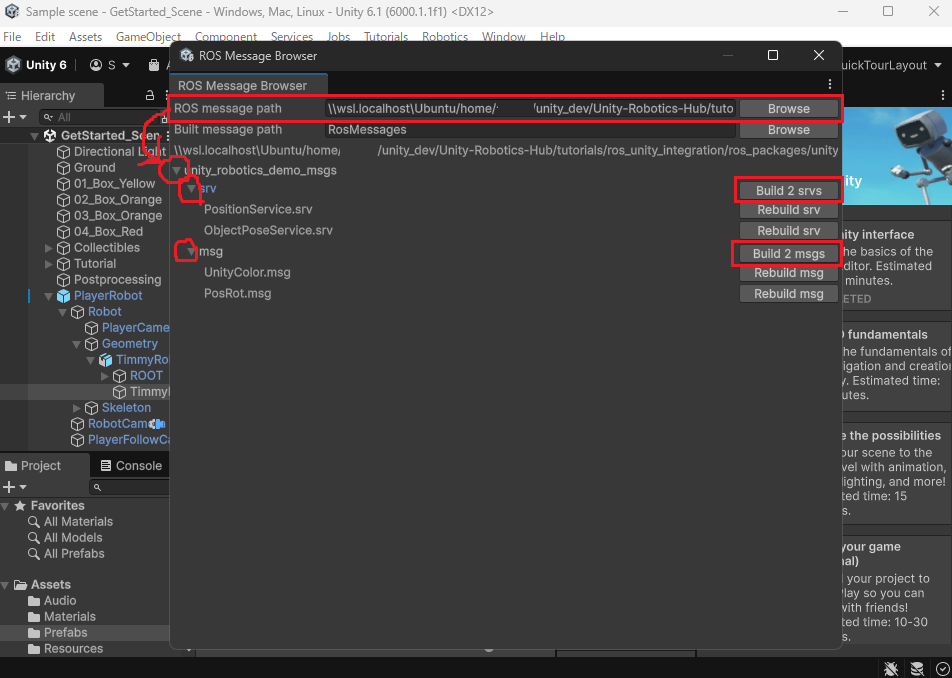Click the Hierarchy add plus button

tap(9, 117)
